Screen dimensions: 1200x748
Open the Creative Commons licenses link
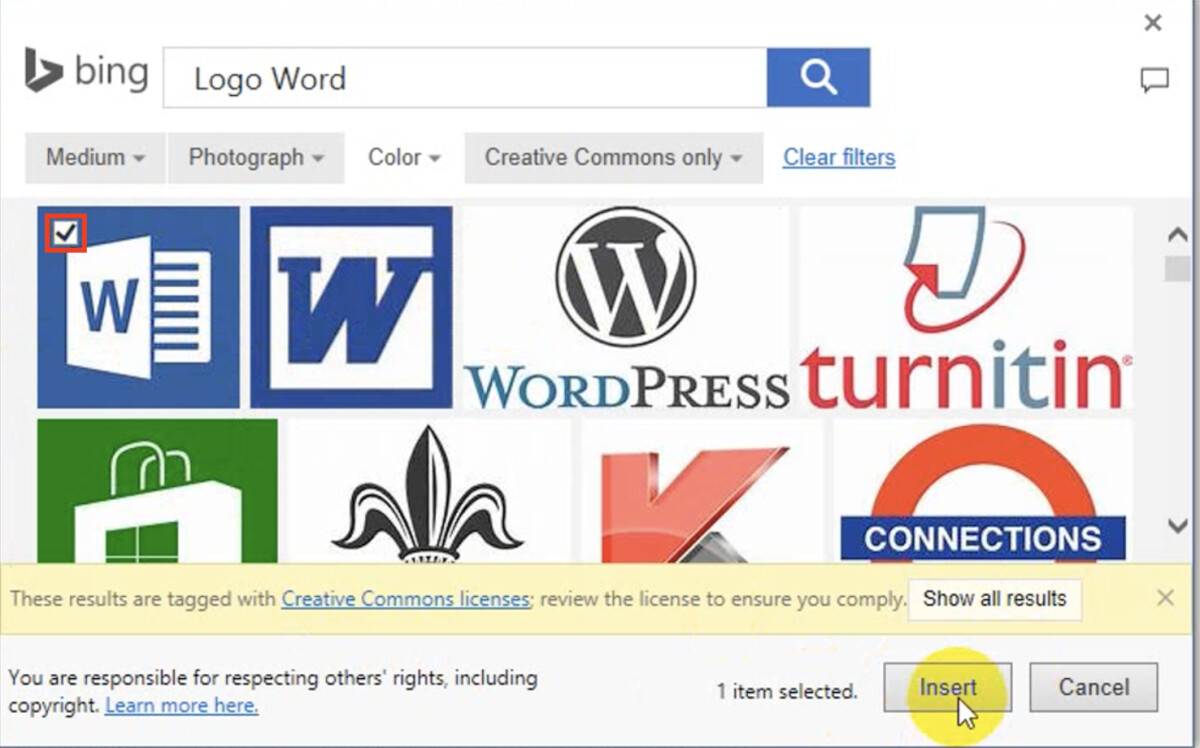pos(405,598)
